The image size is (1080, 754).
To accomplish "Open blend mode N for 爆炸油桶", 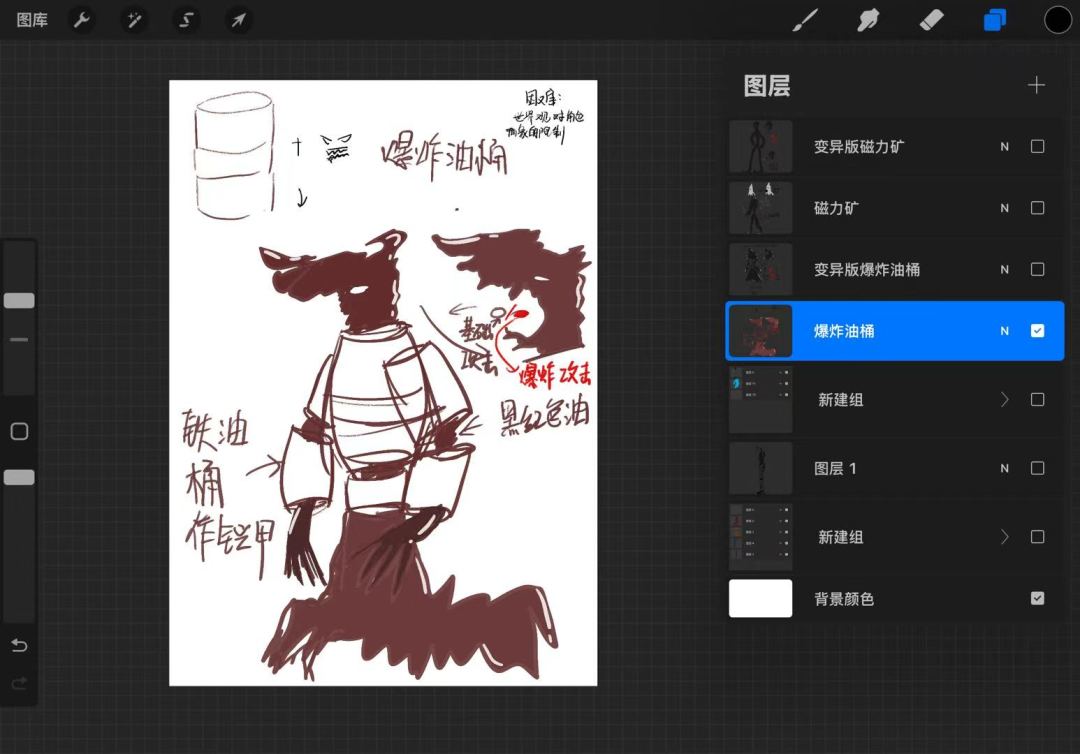I will pos(1004,331).
